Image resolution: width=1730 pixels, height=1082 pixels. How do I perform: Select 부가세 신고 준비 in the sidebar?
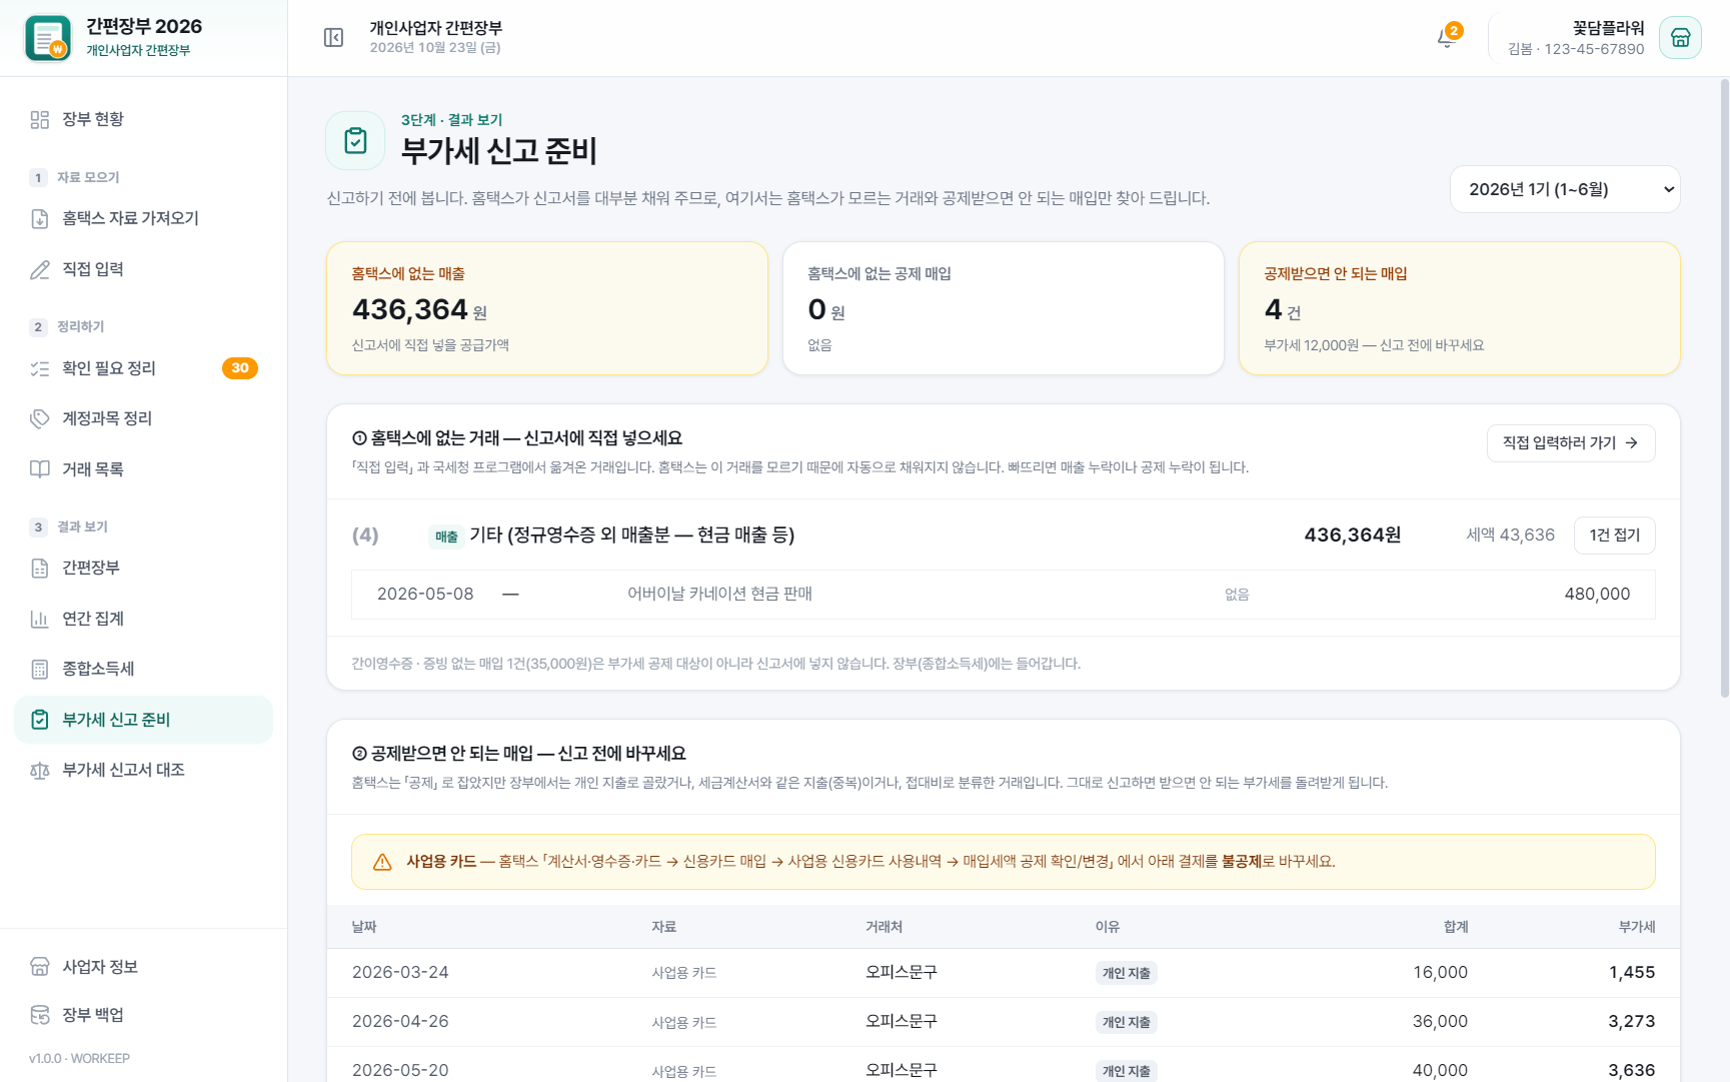[x=144, y=720]
